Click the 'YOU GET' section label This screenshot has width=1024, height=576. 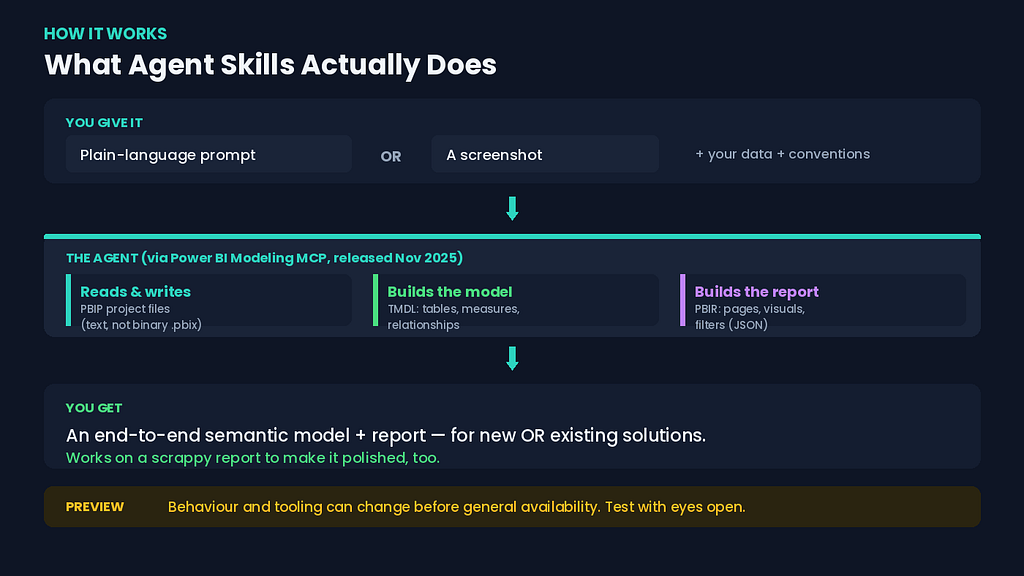click(93, 408)
